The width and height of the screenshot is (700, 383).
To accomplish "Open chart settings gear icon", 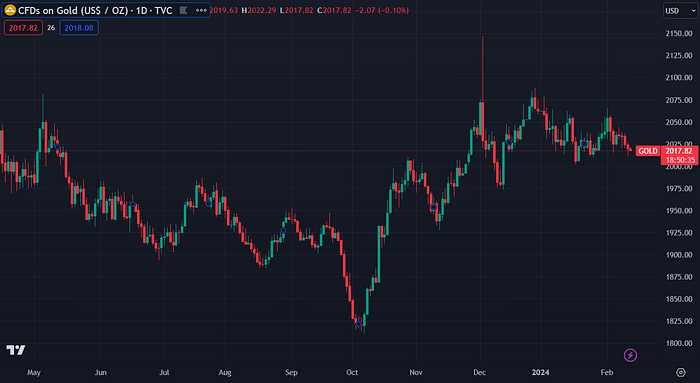I will [x=680, y=372].
